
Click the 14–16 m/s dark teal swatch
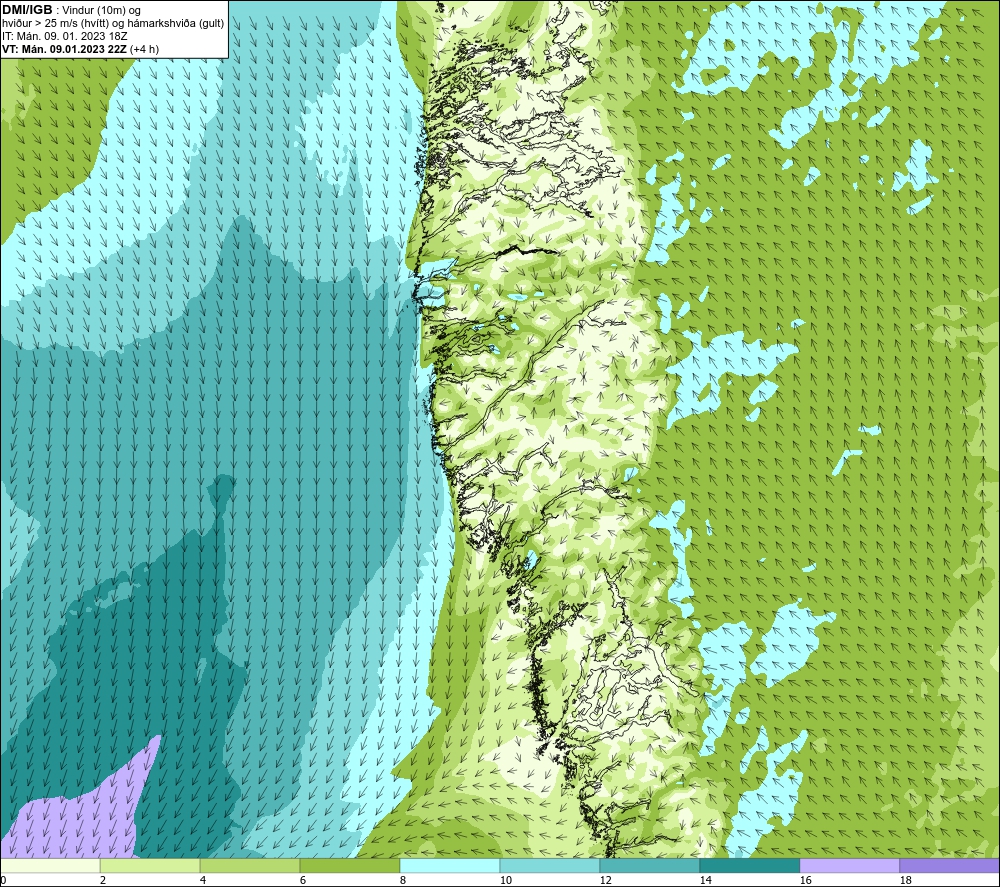[749, 865]
